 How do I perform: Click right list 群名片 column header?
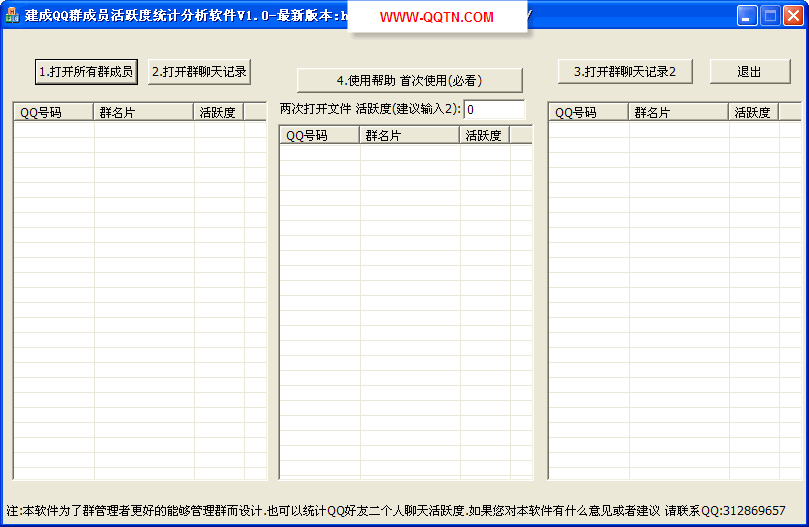(678, 112)
